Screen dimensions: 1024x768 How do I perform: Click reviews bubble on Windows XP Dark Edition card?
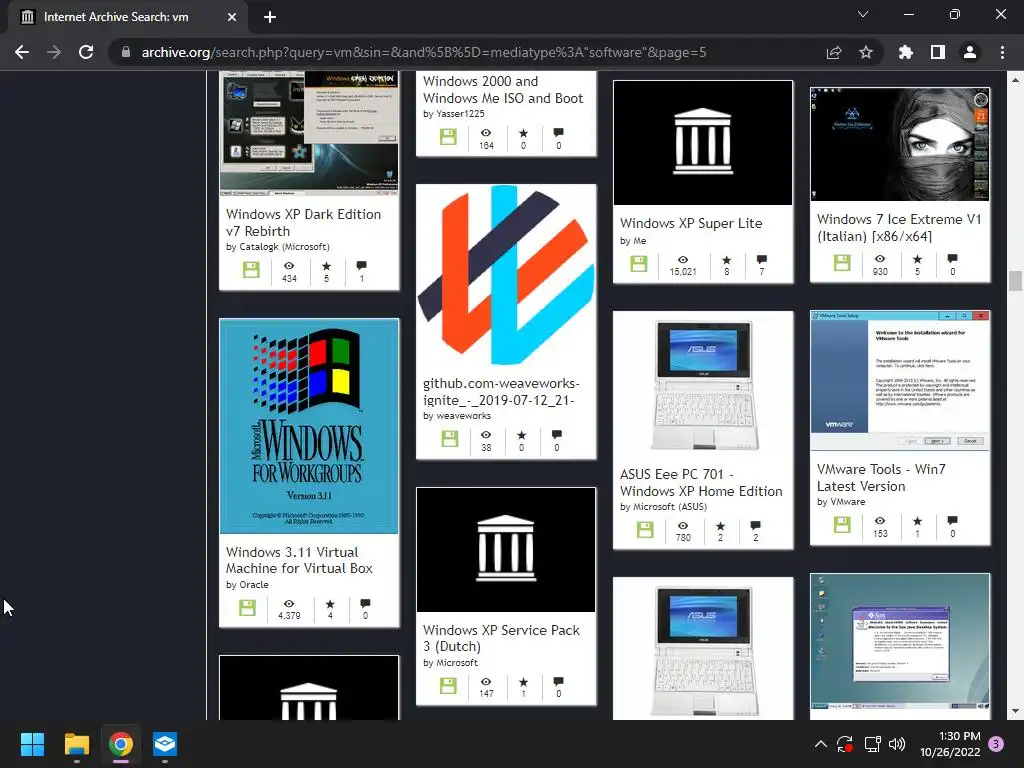click(x=362, y=265)
